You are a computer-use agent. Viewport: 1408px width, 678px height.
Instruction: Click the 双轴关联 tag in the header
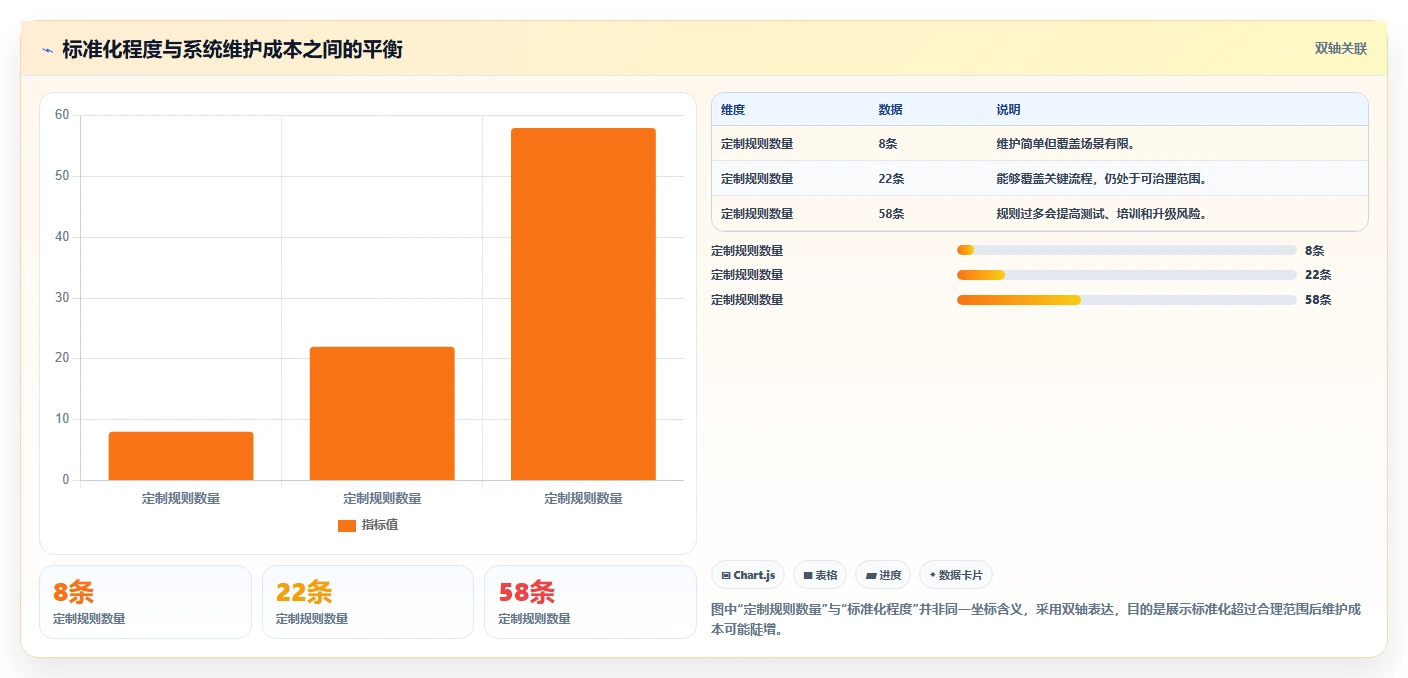coord(1340,48)
